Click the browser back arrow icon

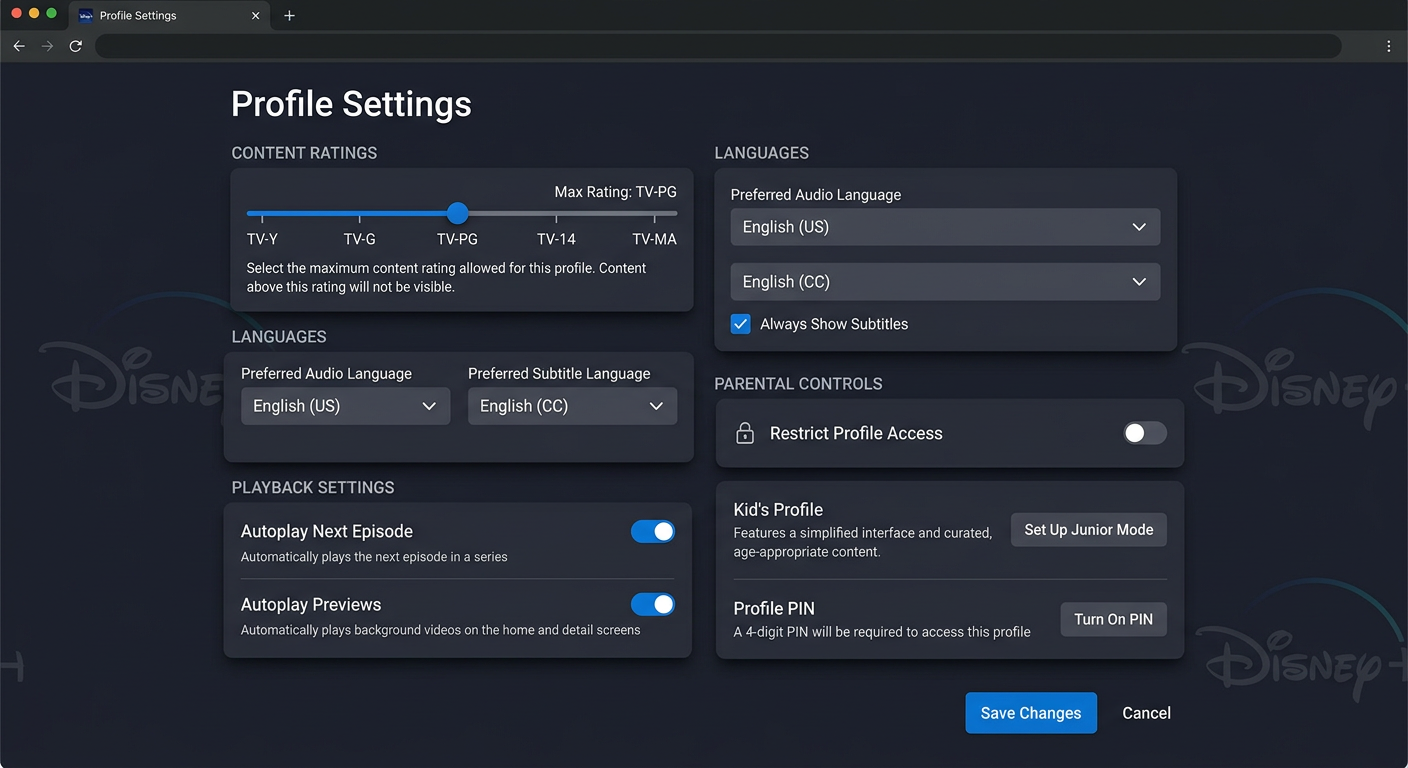point(18,46)
